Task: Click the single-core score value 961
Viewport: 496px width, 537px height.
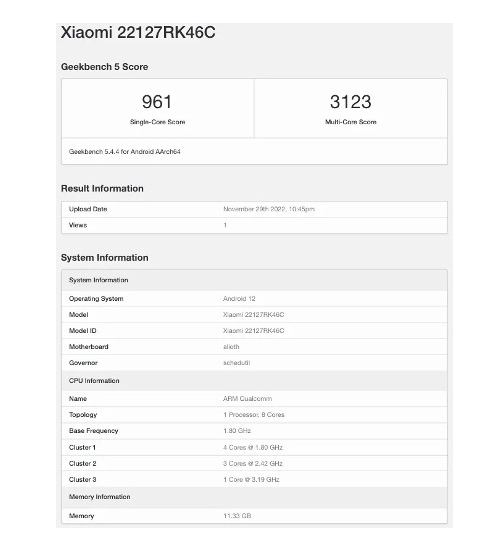Action: 157,102
